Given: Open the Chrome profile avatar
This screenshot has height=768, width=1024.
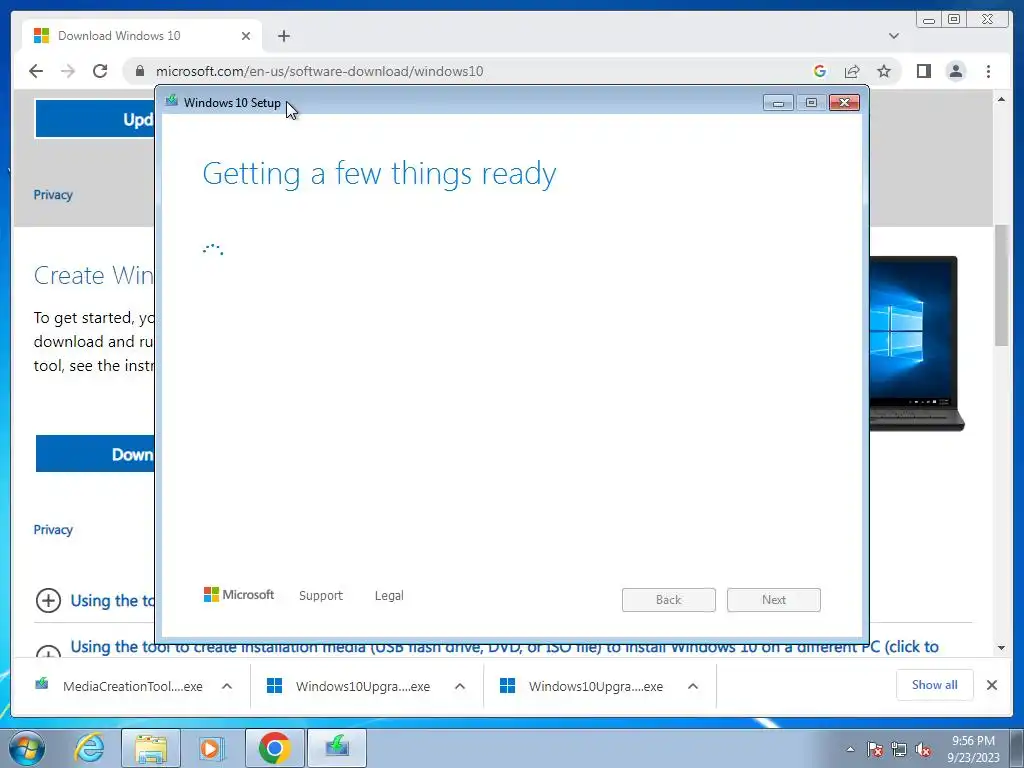Looking at the screenshot, I should [955, 71].
